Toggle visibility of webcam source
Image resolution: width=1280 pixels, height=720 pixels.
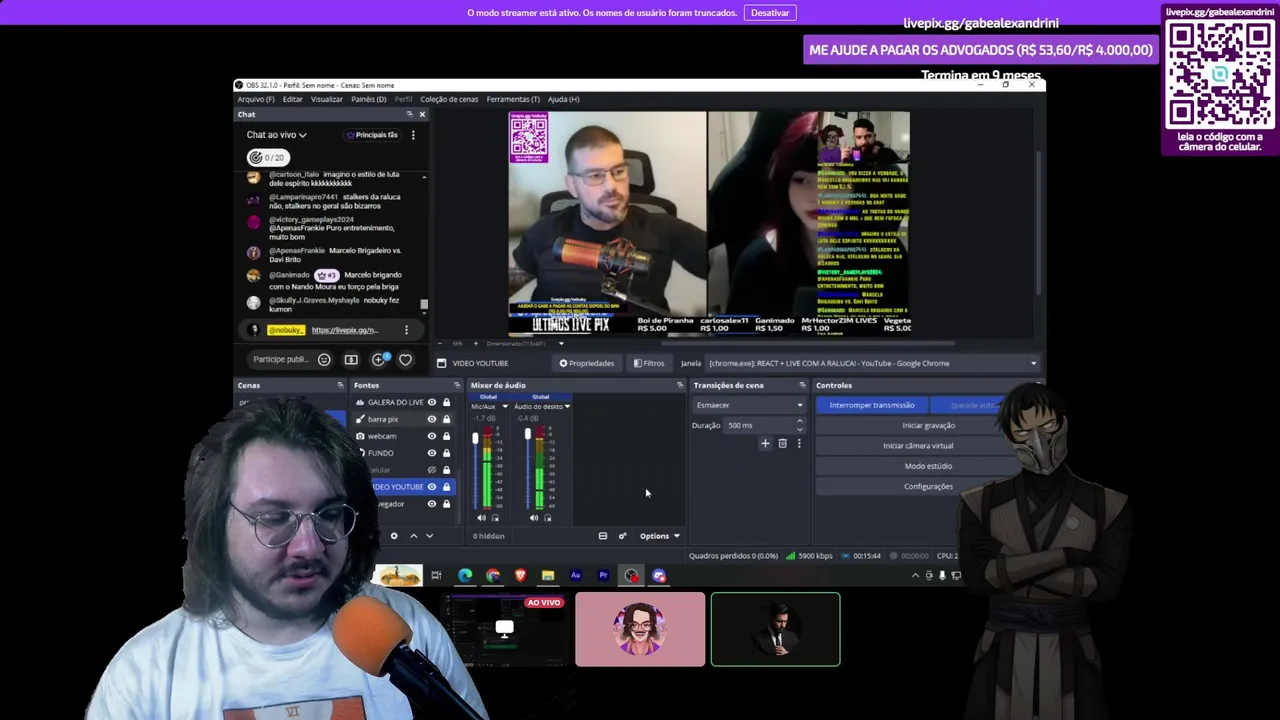(432, 436)
